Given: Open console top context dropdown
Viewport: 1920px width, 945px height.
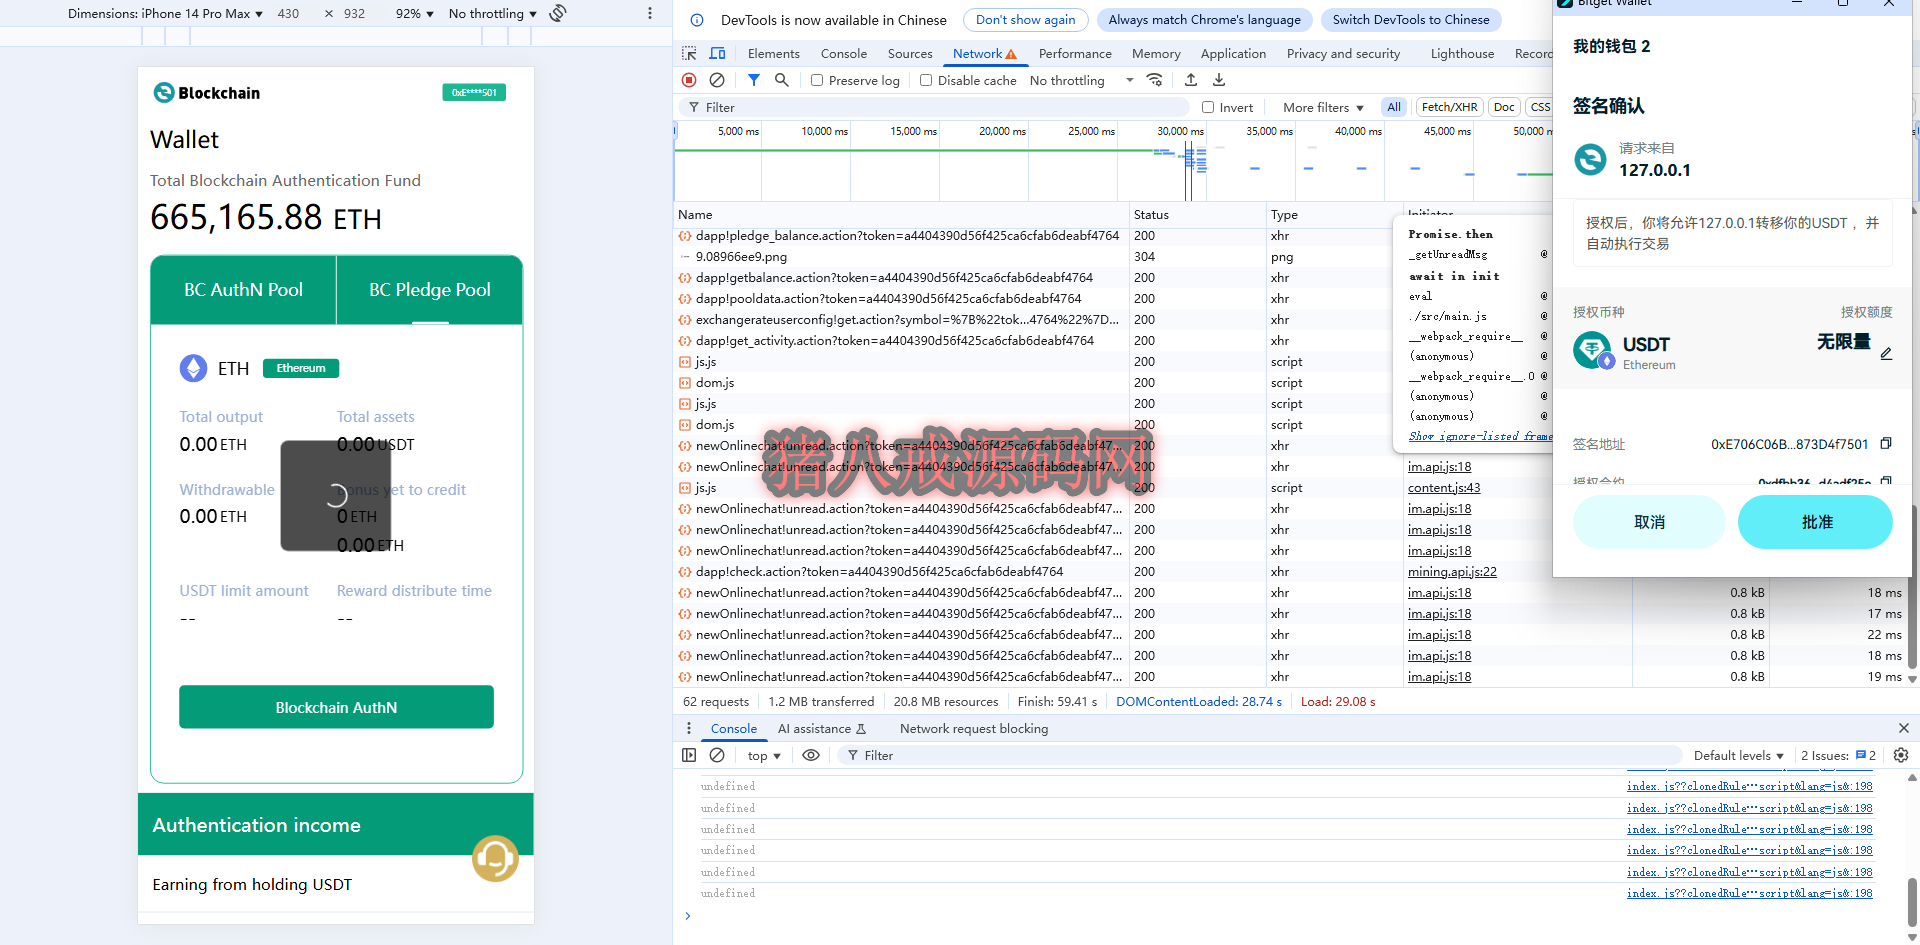Looking at the screenshot, I should (x=764, y=755).
